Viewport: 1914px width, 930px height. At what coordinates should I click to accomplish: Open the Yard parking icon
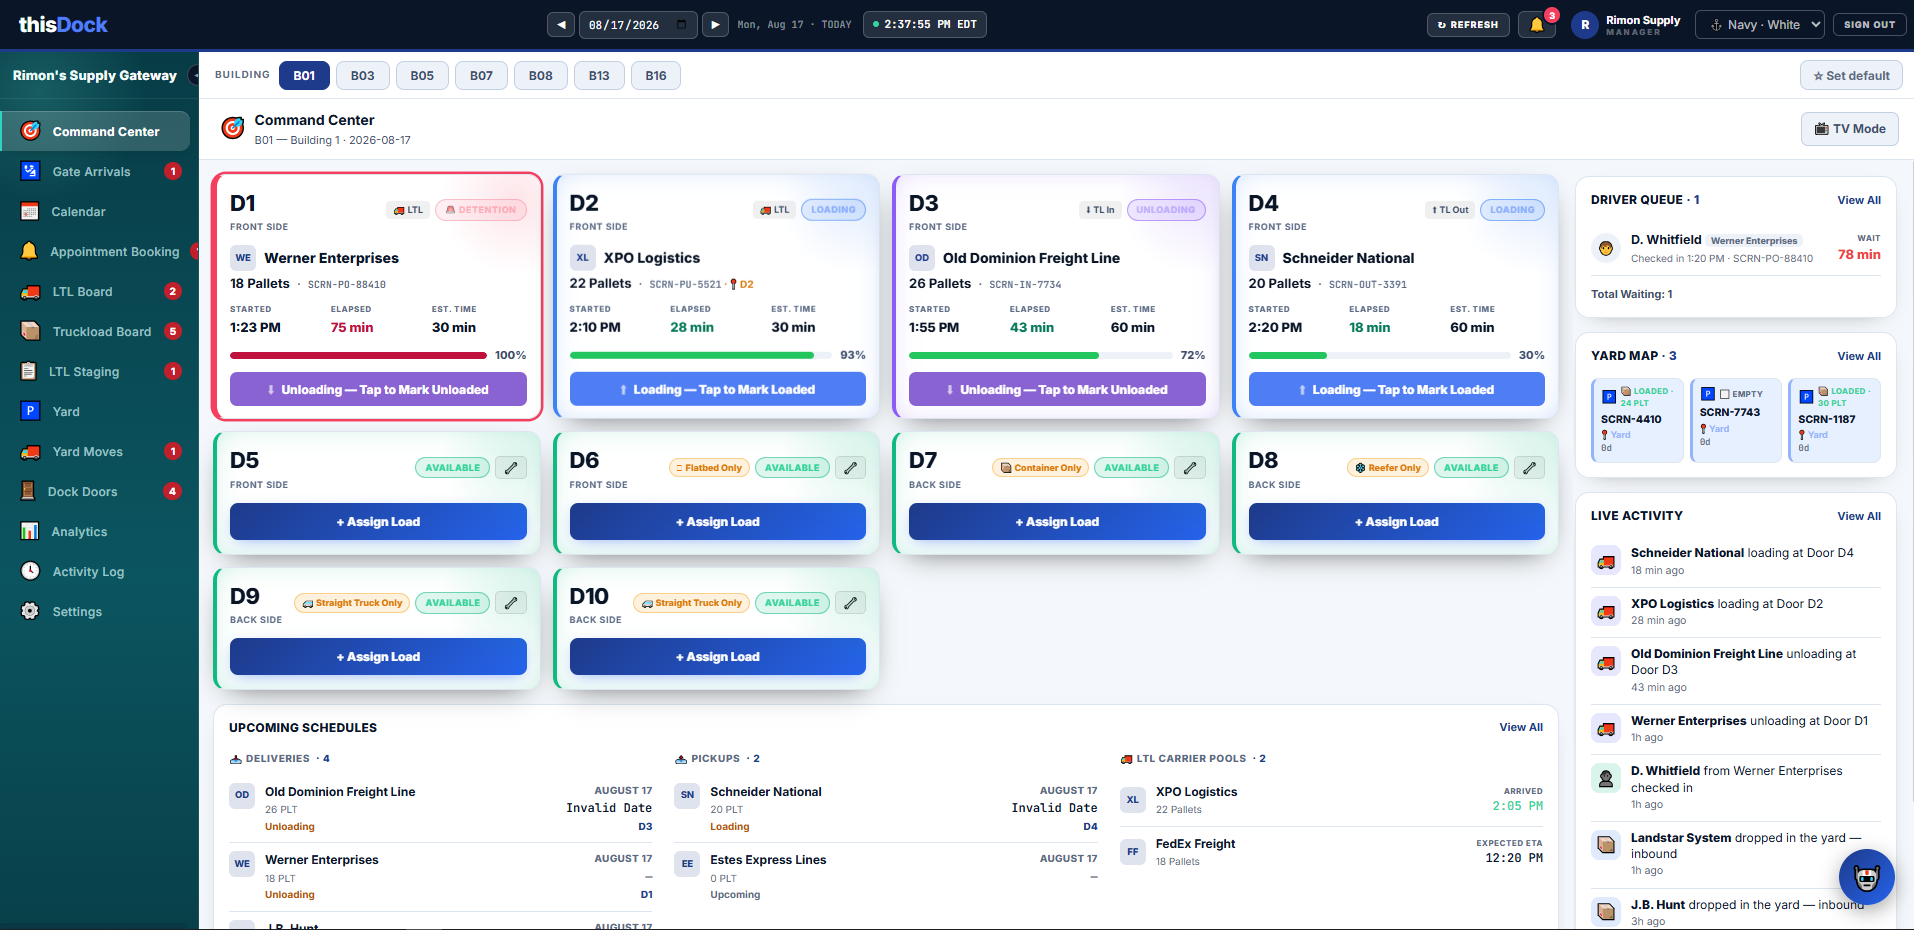click(31, 411)
